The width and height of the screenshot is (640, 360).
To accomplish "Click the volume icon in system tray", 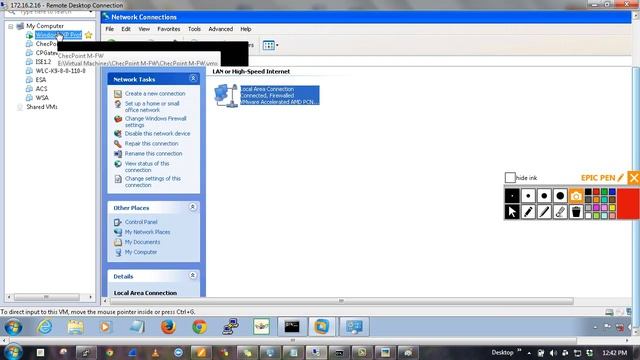I will 553,353.
